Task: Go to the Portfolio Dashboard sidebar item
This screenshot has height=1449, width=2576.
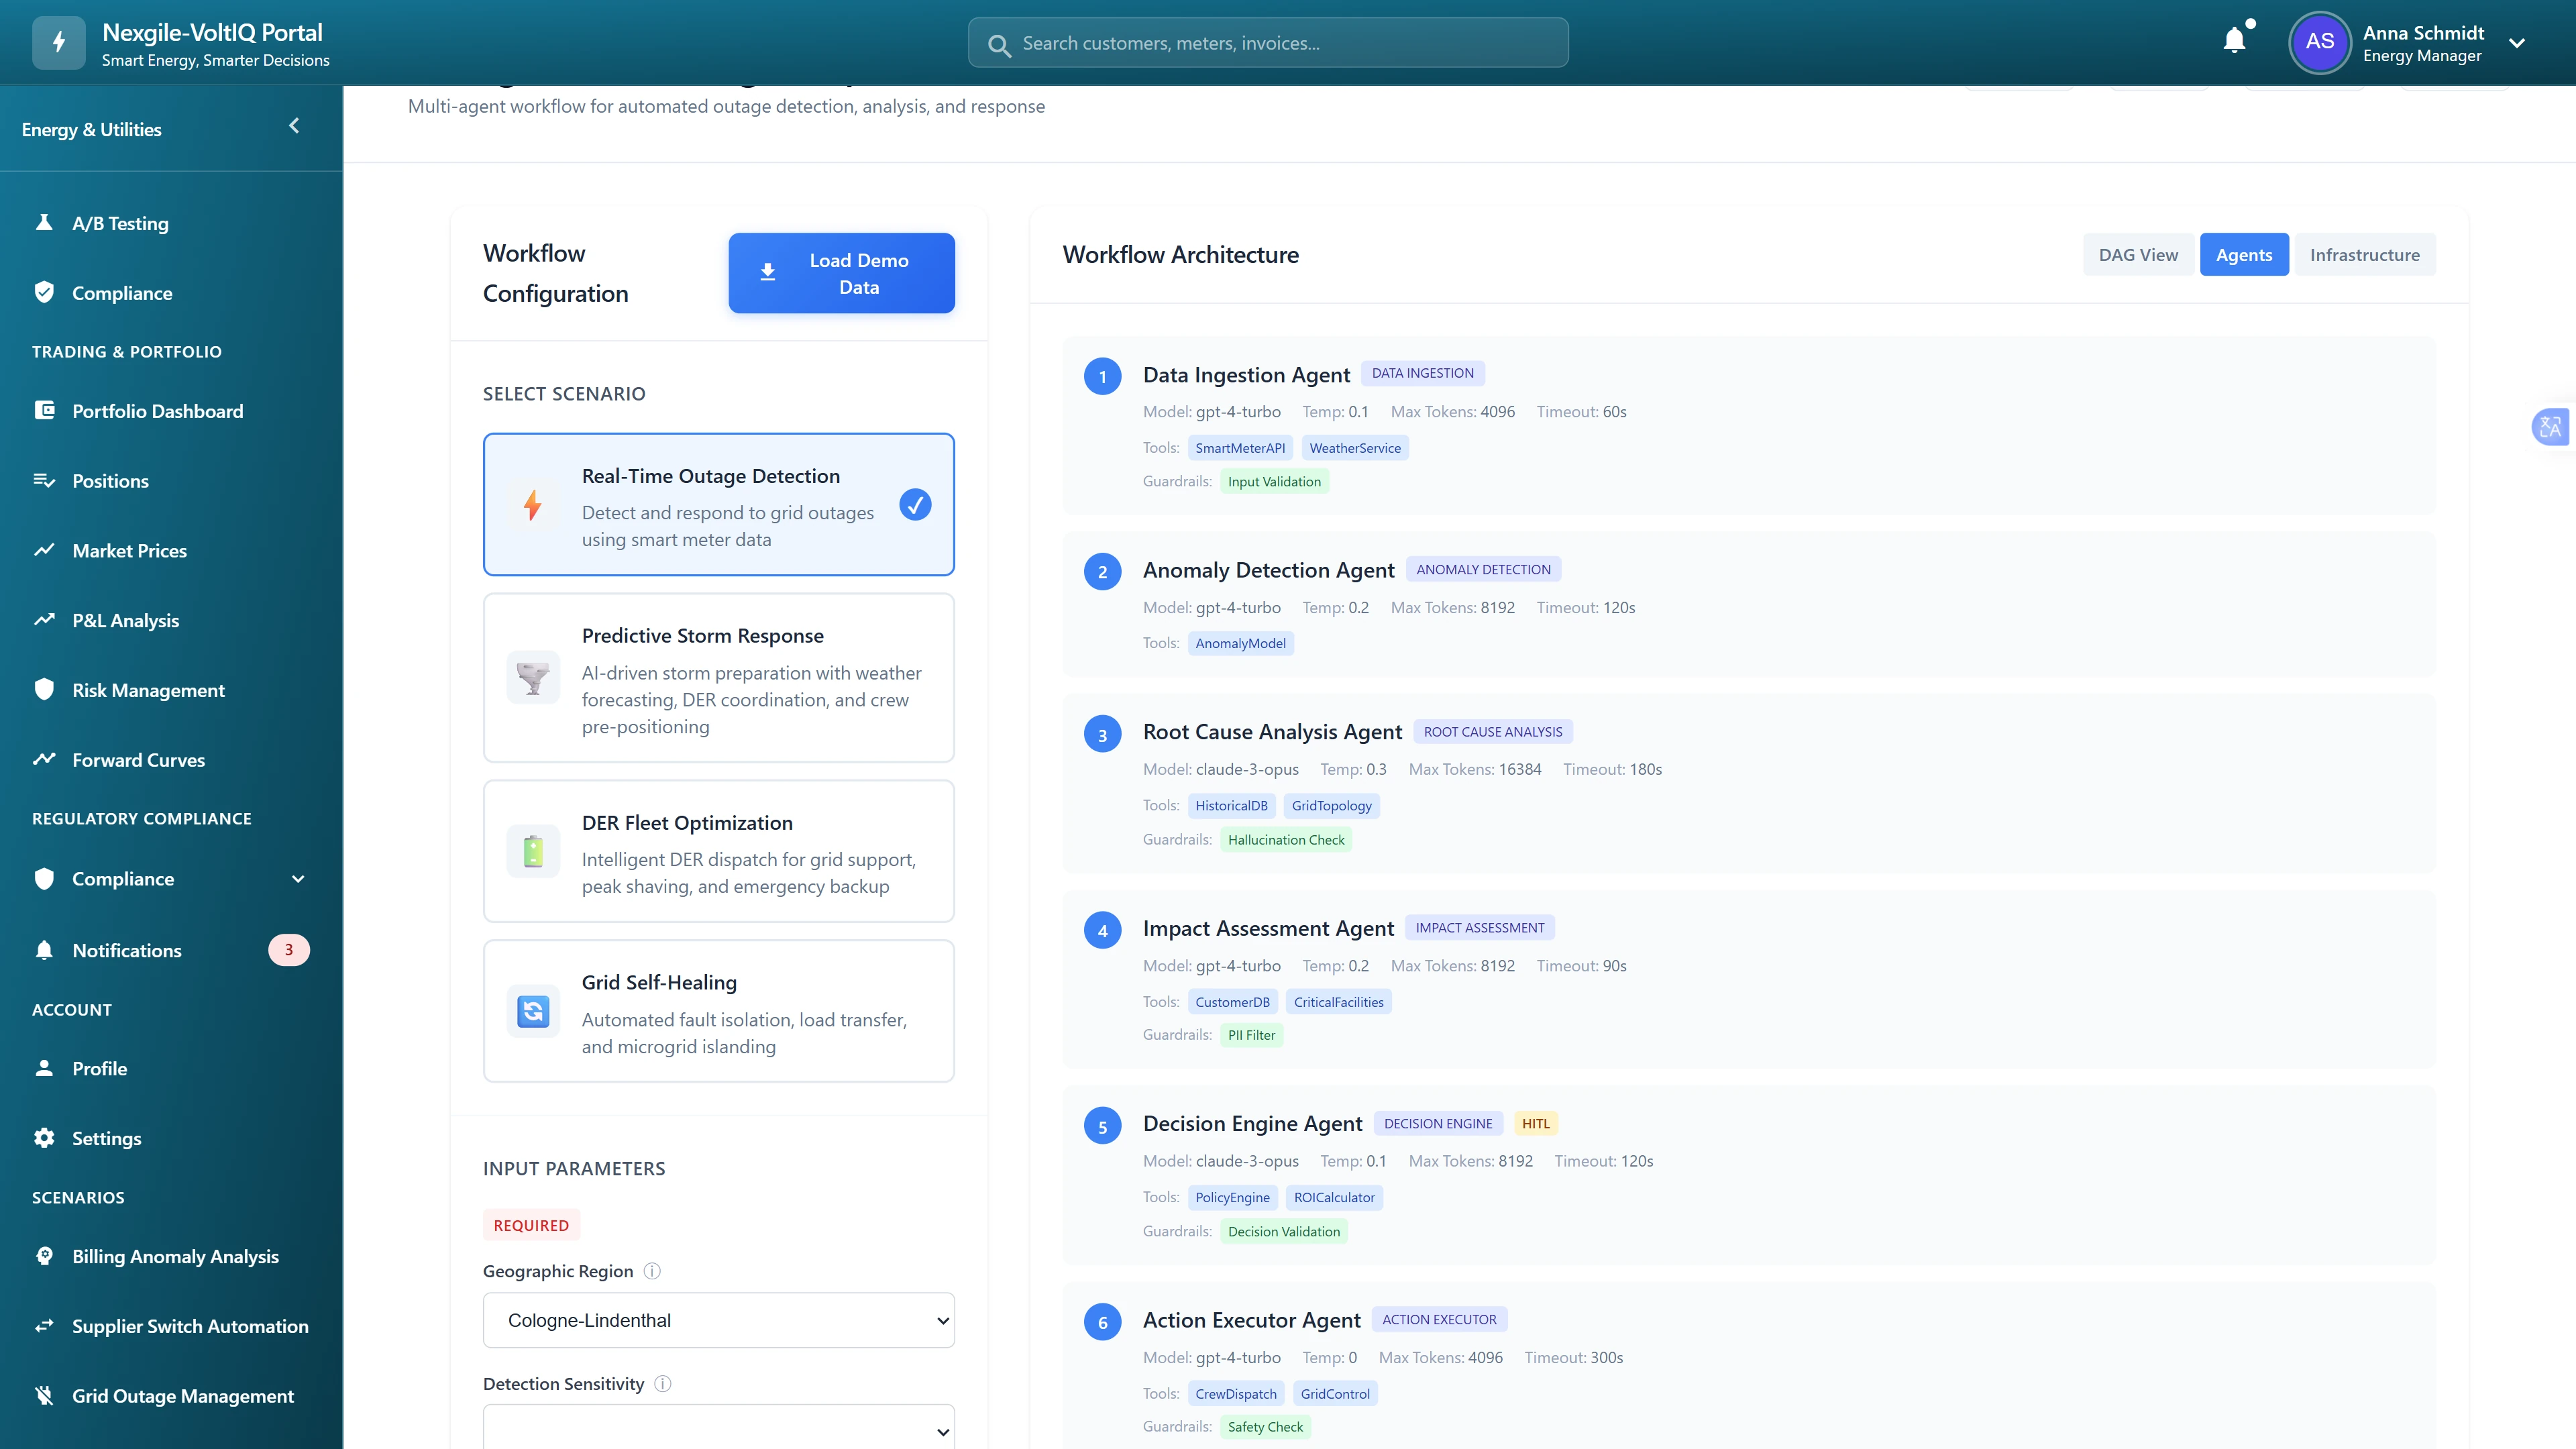Action: click(x=157, y=411)
